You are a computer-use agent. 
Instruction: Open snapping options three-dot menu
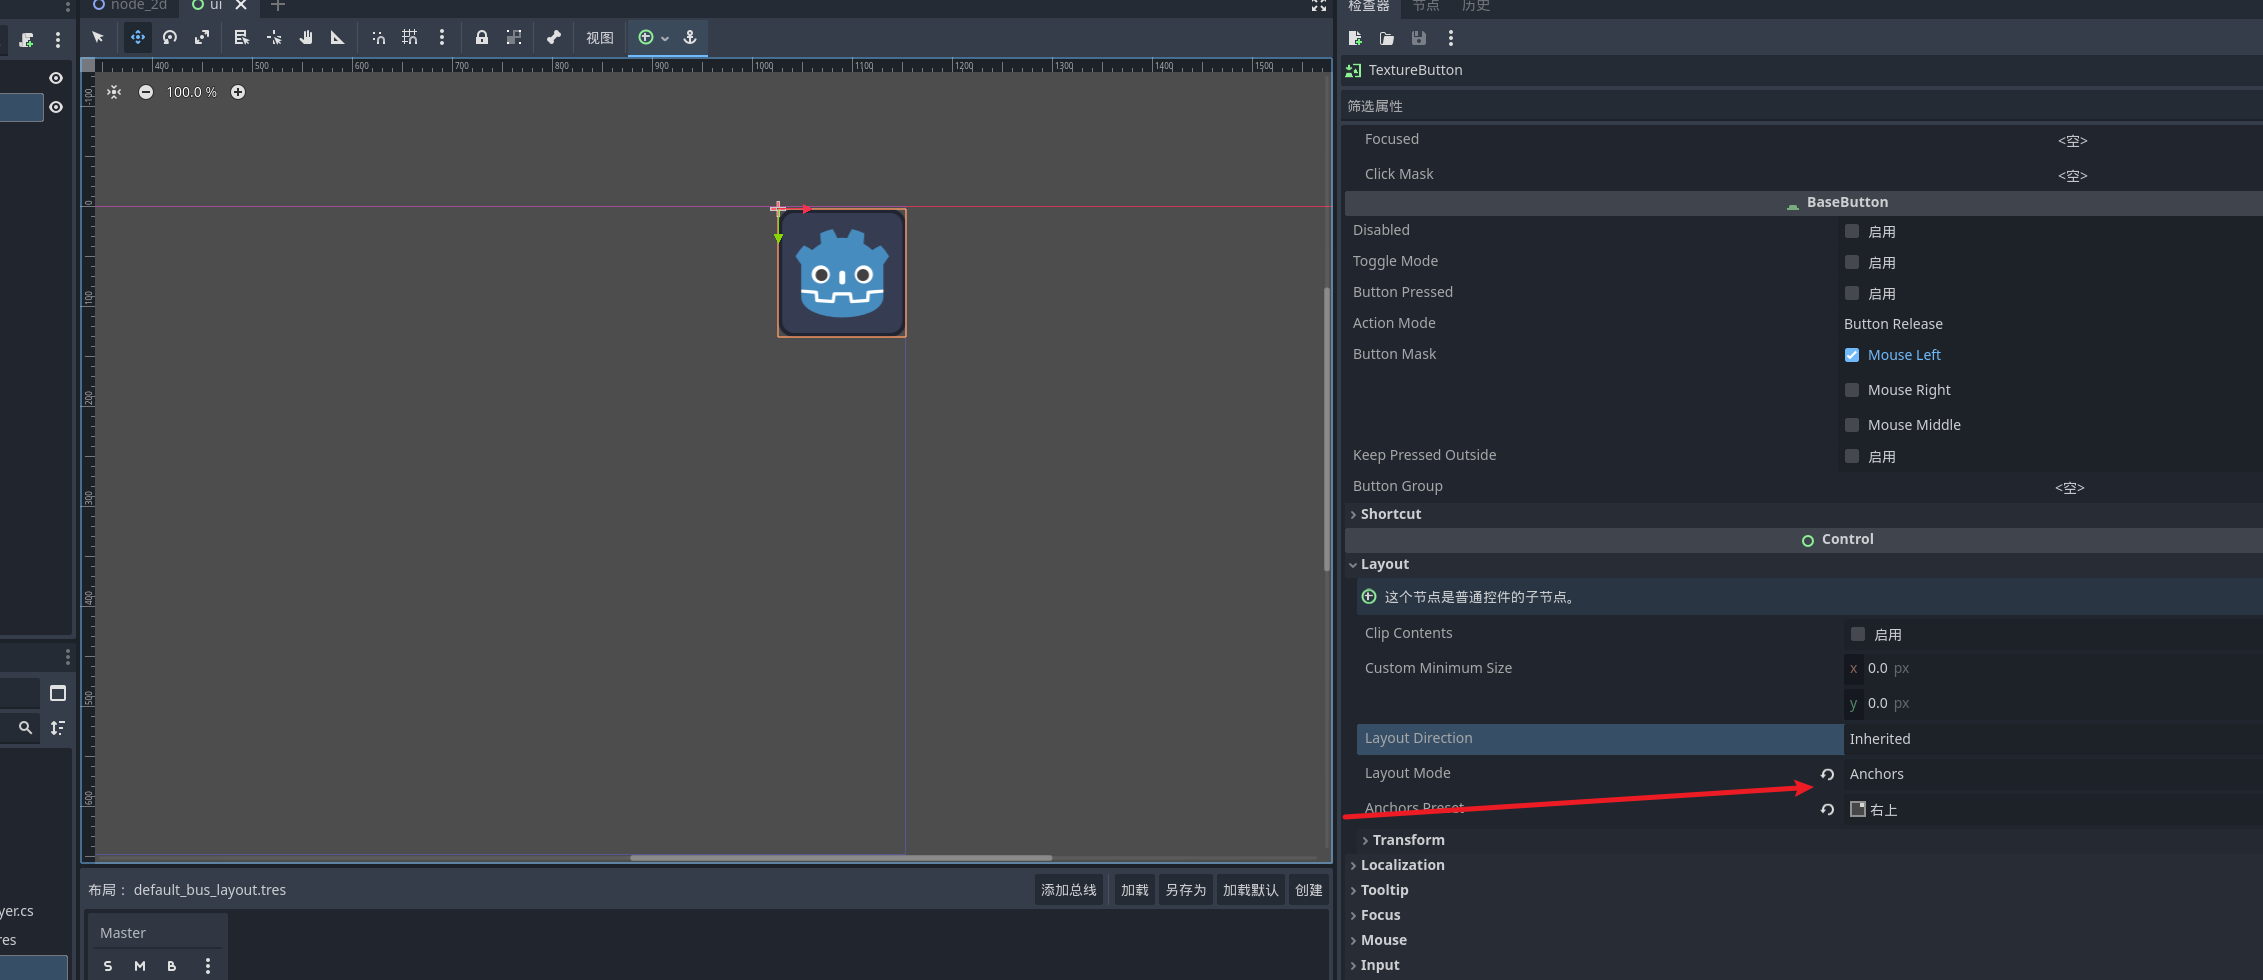[x=442, y=37]
